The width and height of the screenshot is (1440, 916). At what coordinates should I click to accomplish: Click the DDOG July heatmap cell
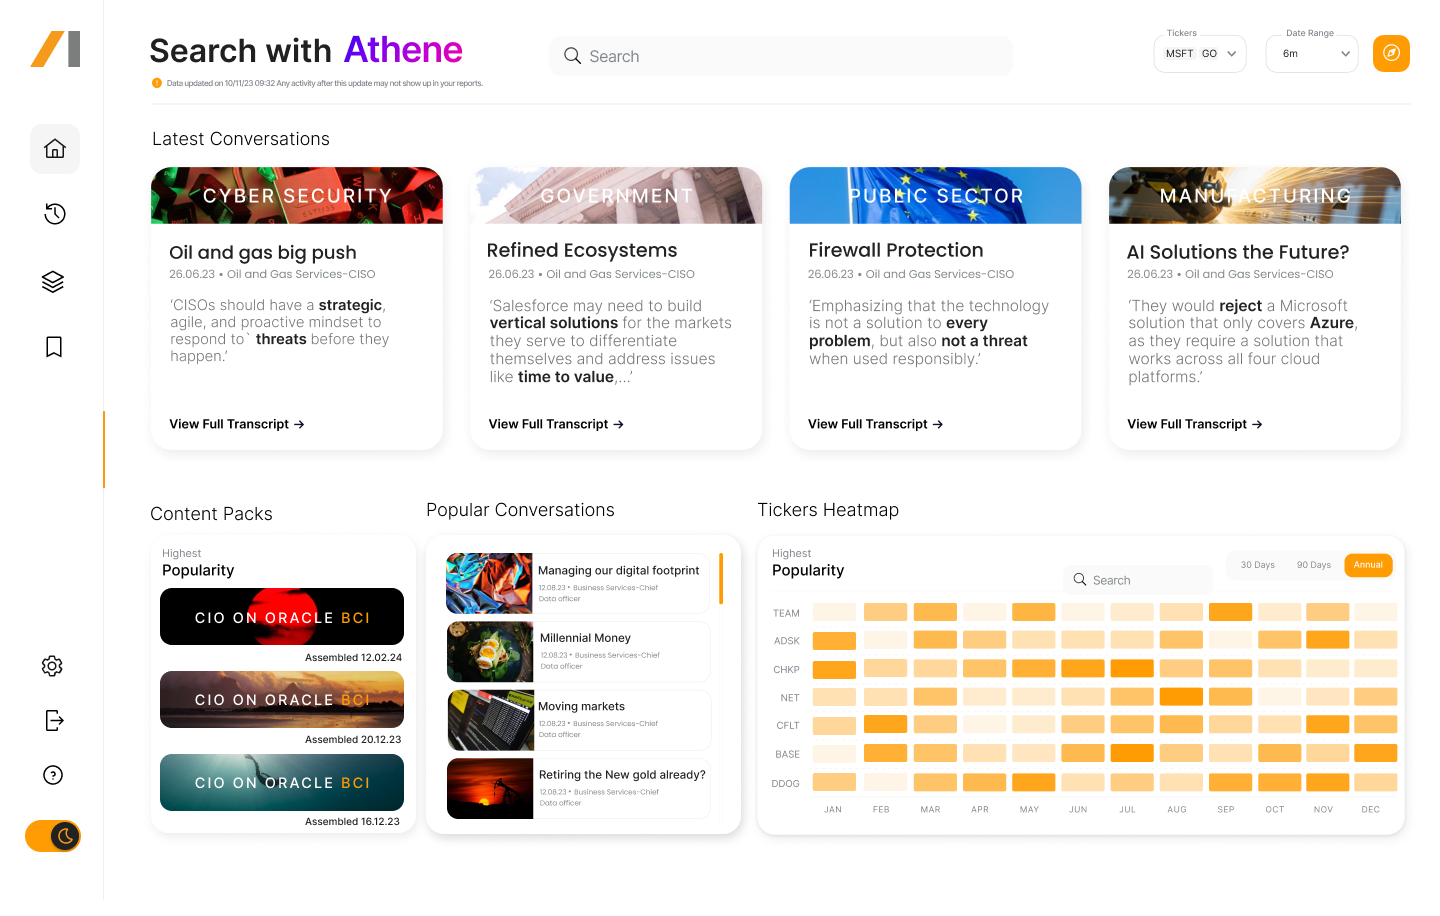(1127, 783)
